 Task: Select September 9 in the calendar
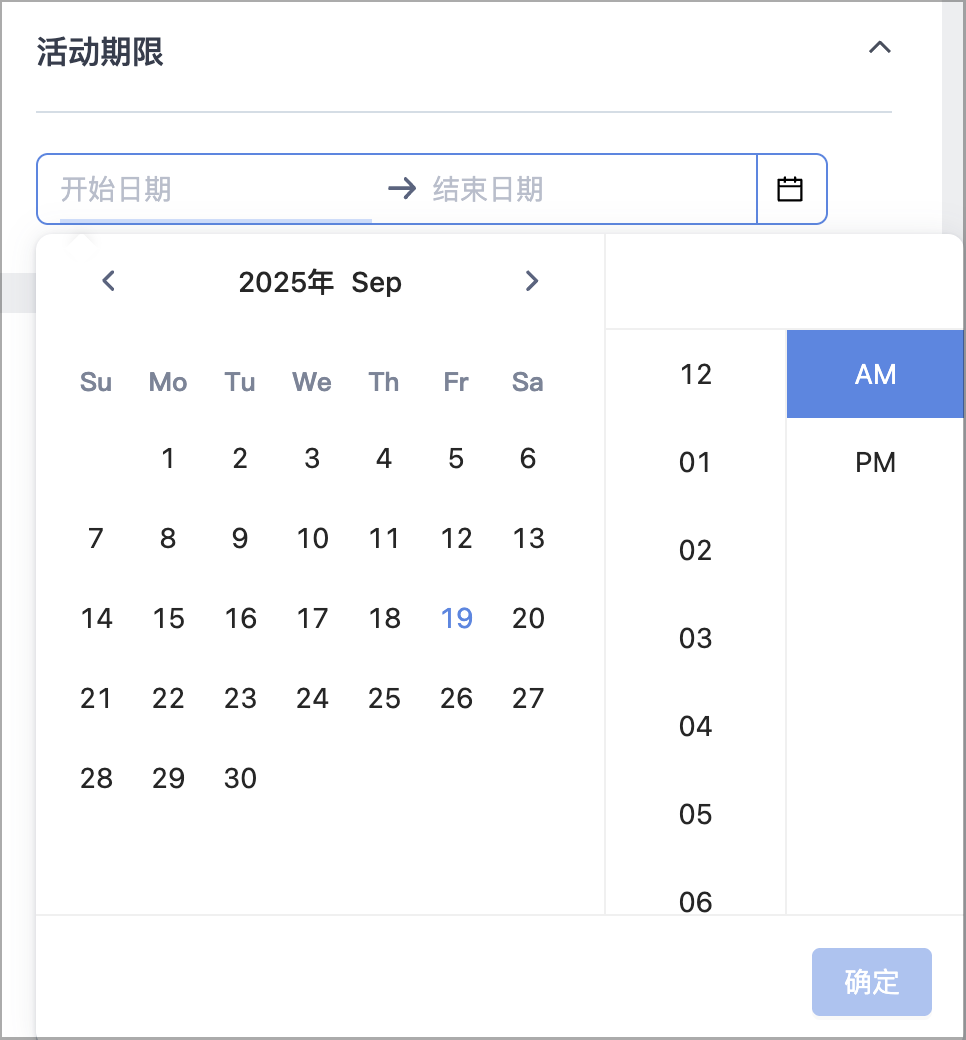pos(240,538)
